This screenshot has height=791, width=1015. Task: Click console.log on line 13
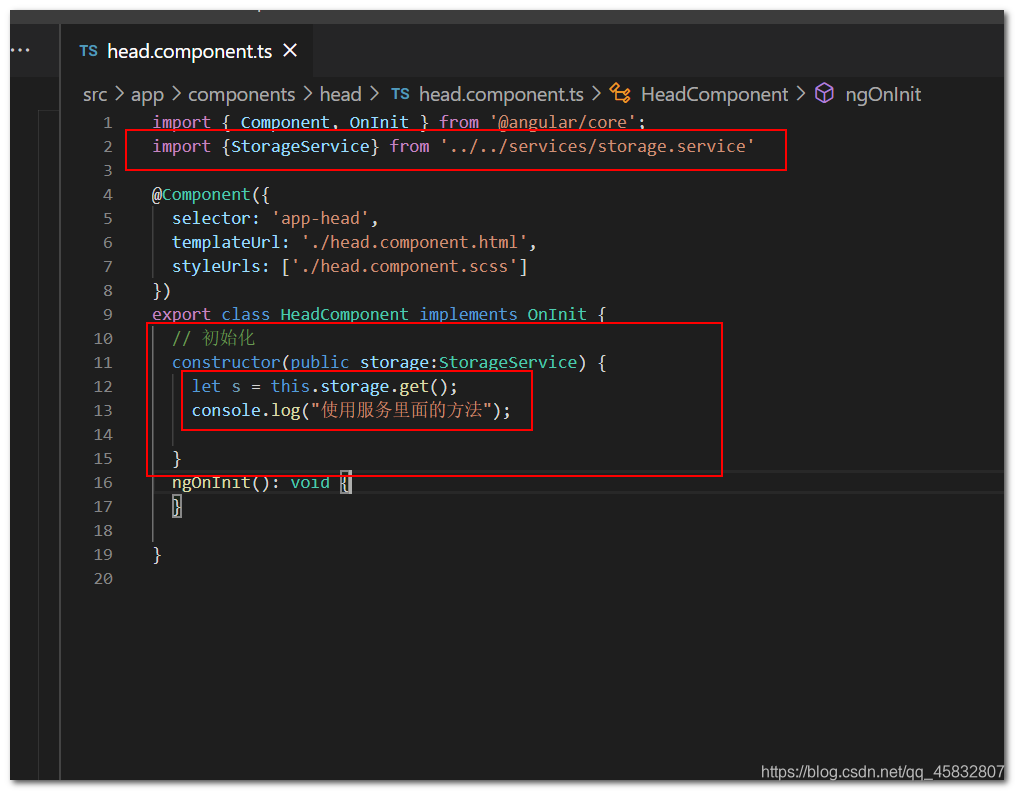[246, 410]
